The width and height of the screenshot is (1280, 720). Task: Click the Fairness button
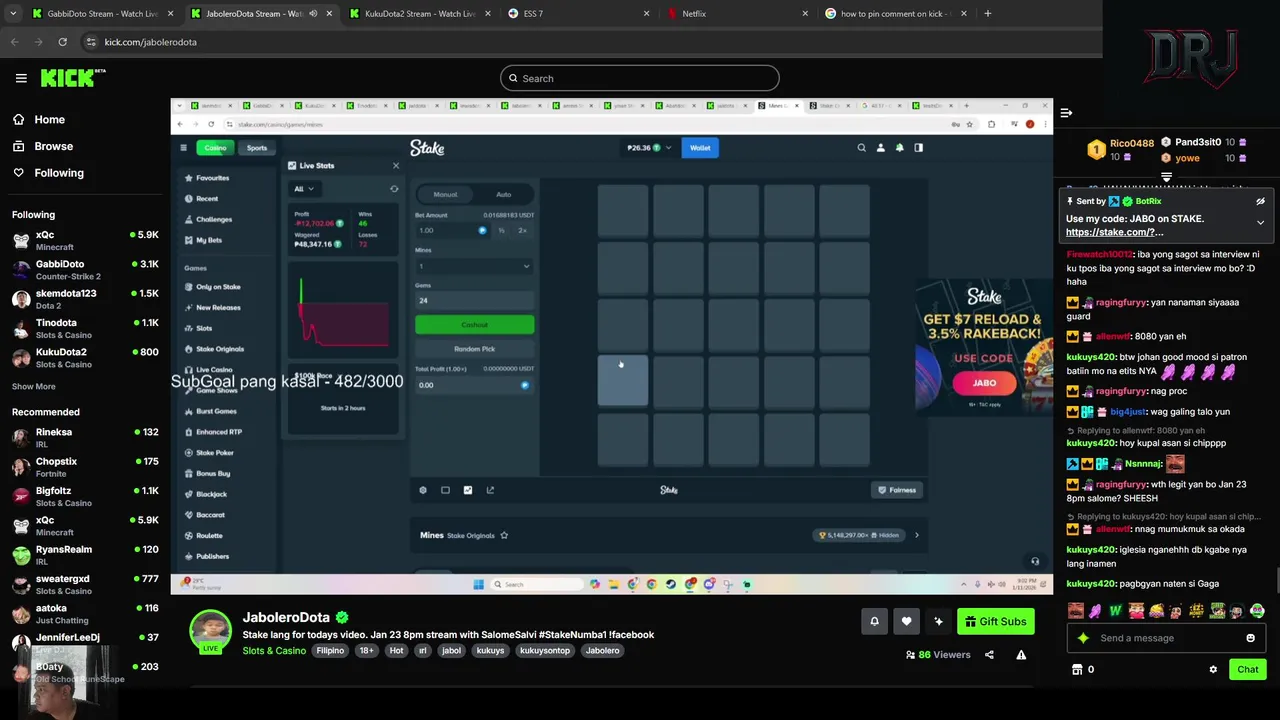897,490
